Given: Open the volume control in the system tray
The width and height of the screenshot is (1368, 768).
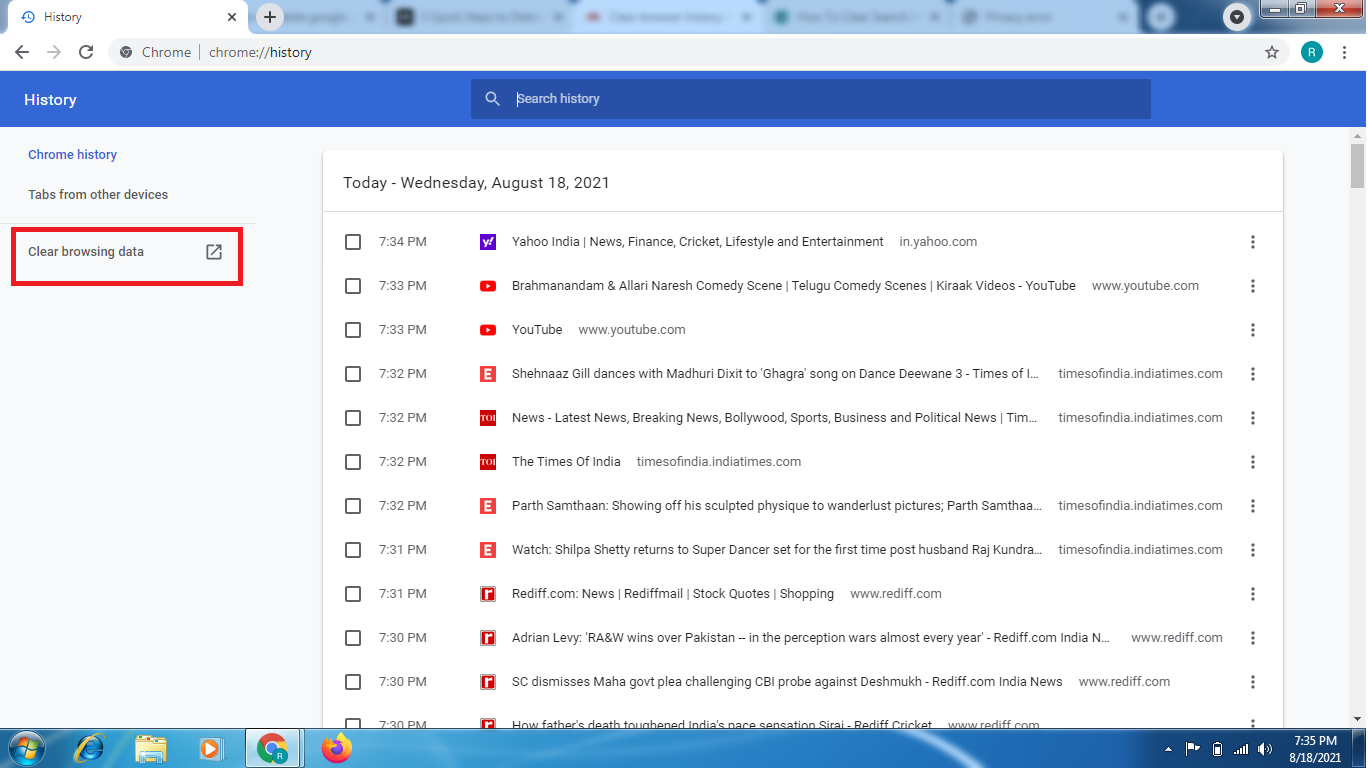Looking at the screenshot, I should (x=1265, y=749).
